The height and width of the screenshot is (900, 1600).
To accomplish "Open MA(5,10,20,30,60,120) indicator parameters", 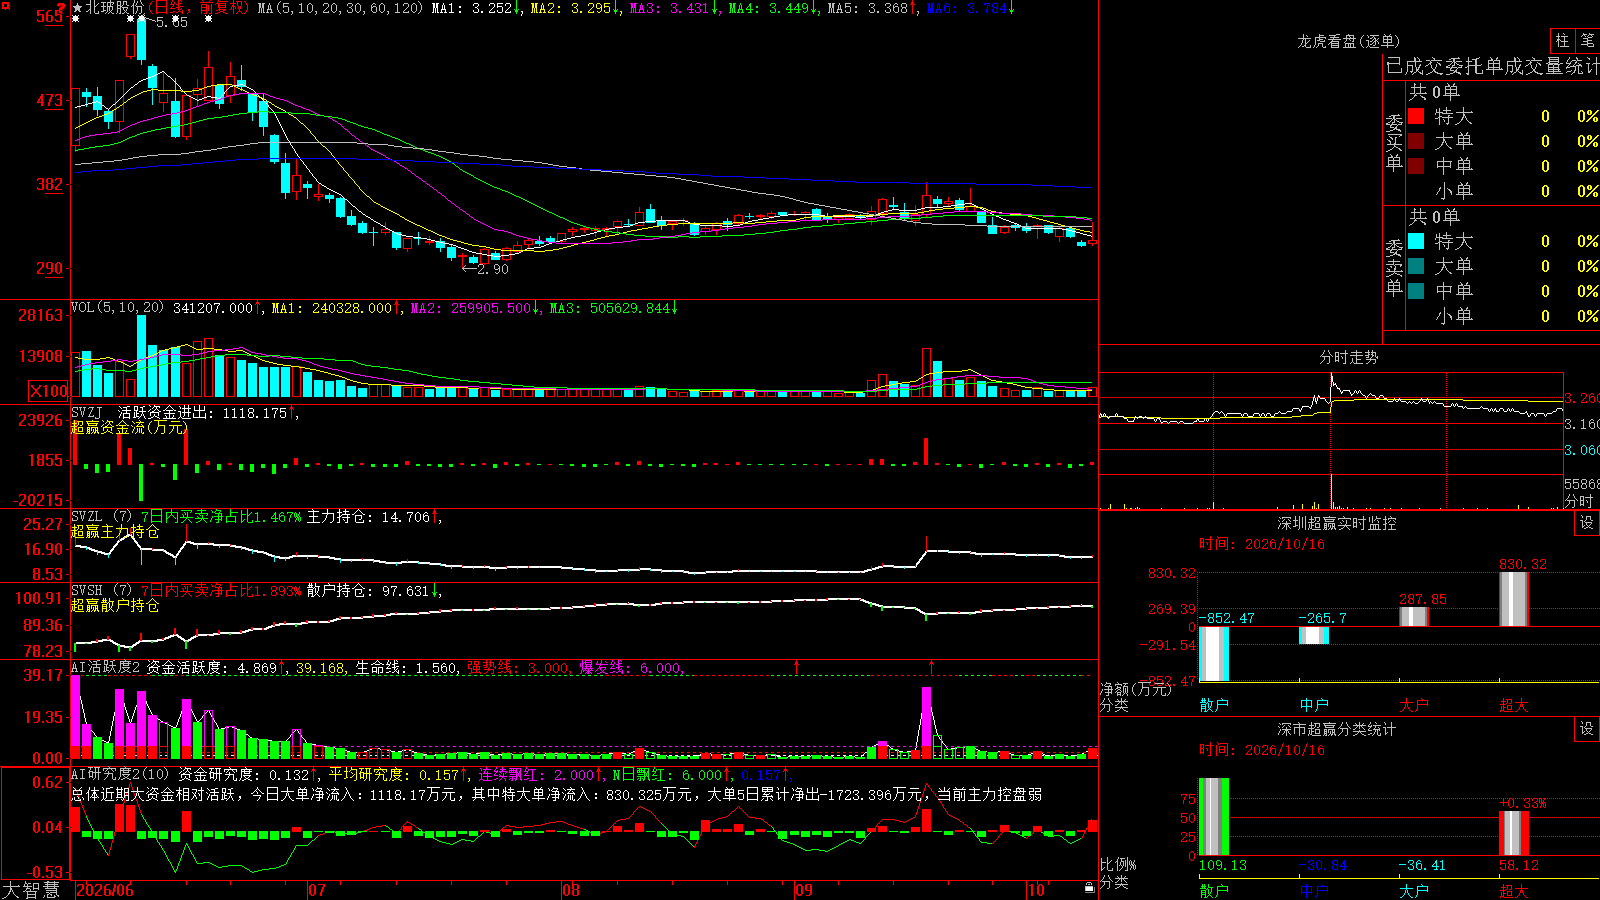I will (x=340, y=8).
